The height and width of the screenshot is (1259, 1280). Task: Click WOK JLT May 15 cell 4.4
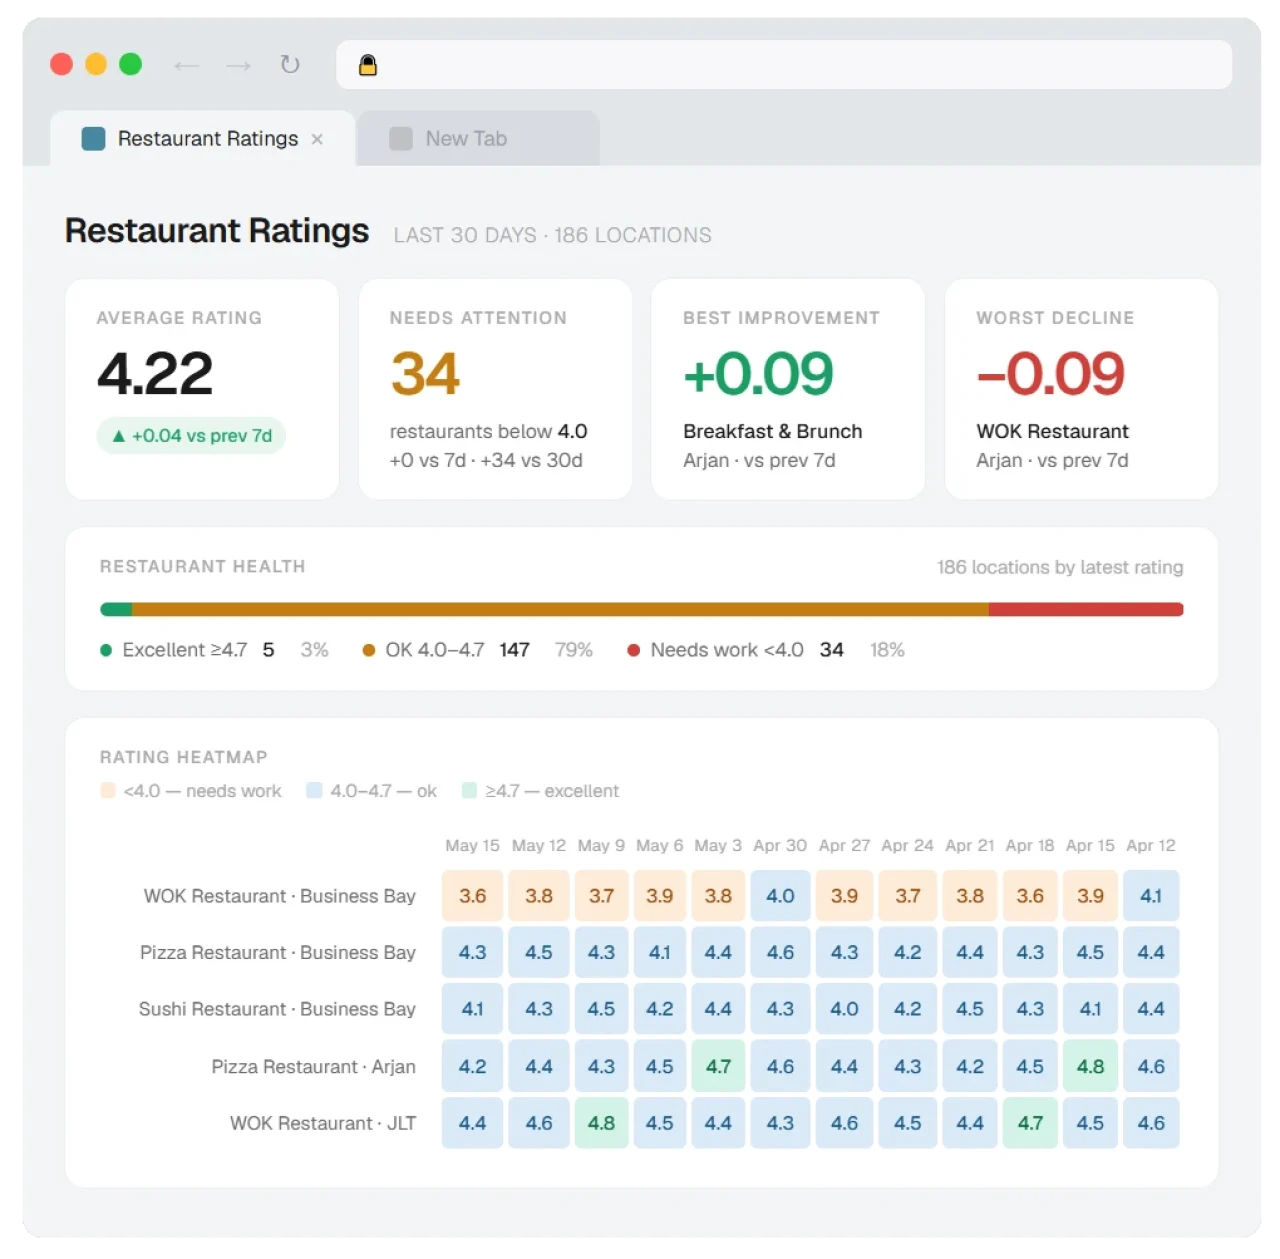tap(472, 1123)
